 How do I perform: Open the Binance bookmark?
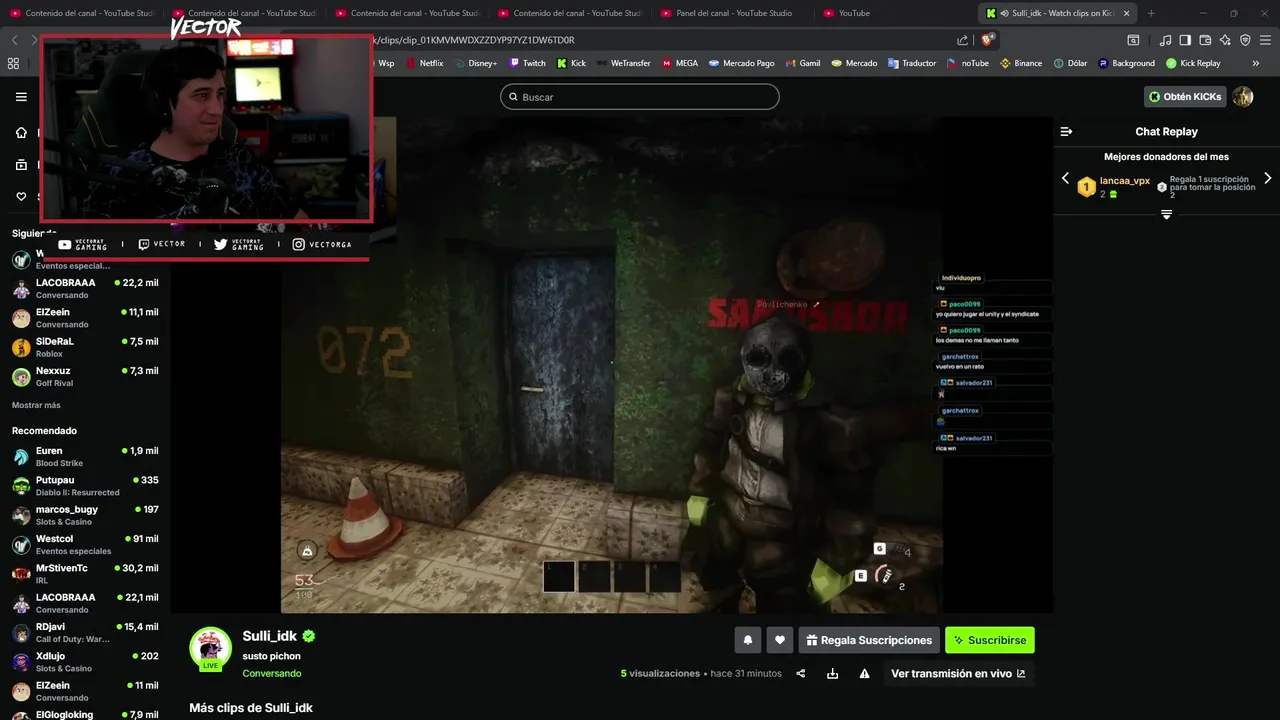pos(1020,63)
